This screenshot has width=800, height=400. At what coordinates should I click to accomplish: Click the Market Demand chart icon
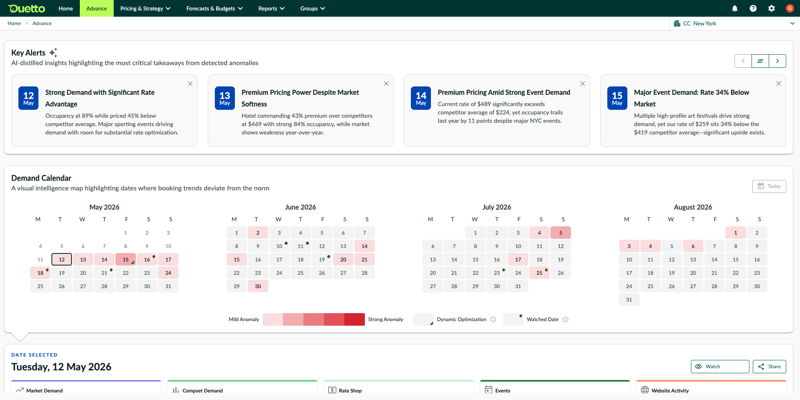[20, 390]
